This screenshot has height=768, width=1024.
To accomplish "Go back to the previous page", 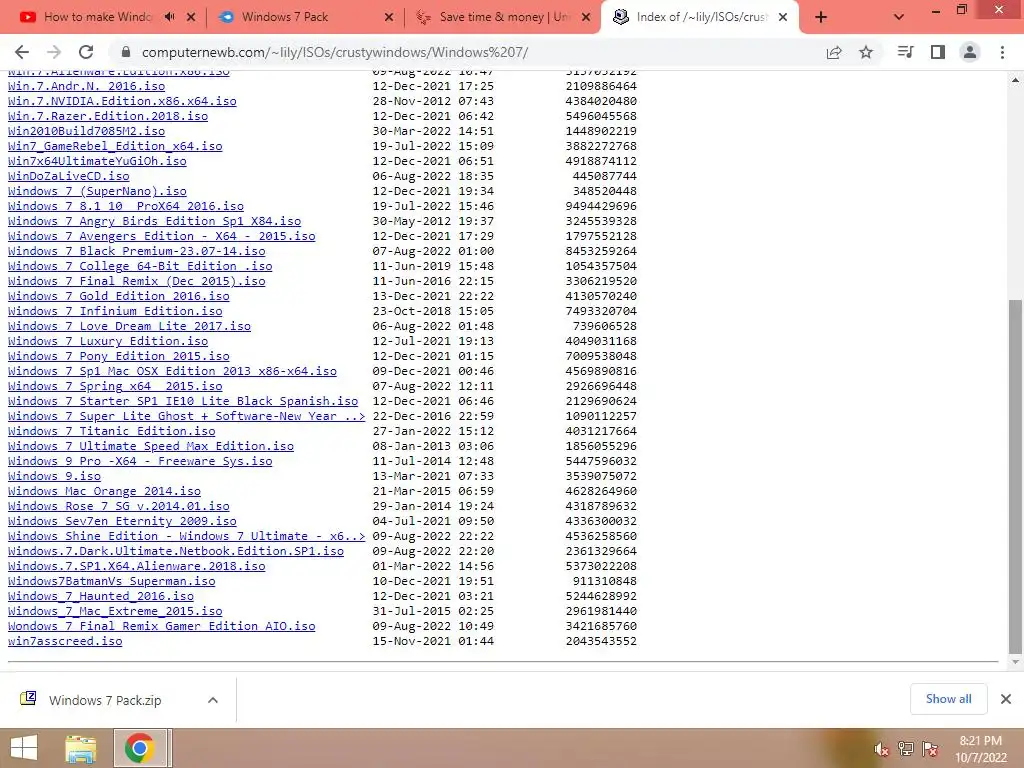I will [22, 52].
